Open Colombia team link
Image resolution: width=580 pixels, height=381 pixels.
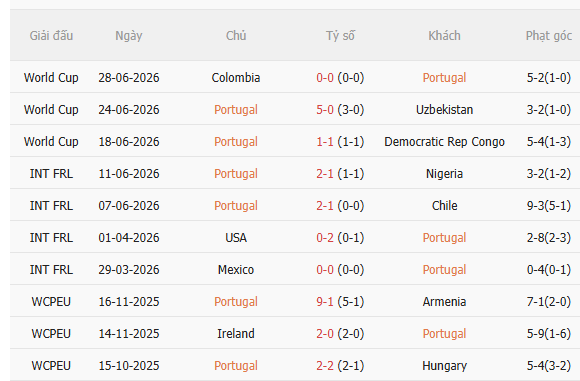click(236, 78)
